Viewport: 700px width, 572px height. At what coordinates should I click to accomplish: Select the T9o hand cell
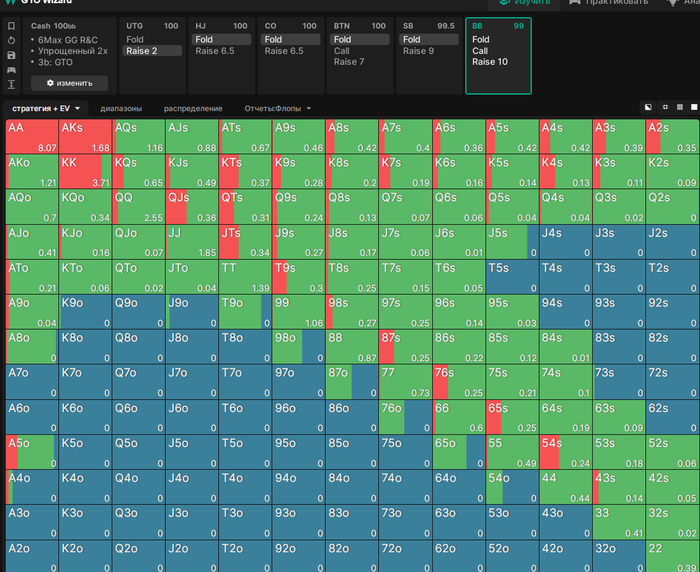(245, 312)
